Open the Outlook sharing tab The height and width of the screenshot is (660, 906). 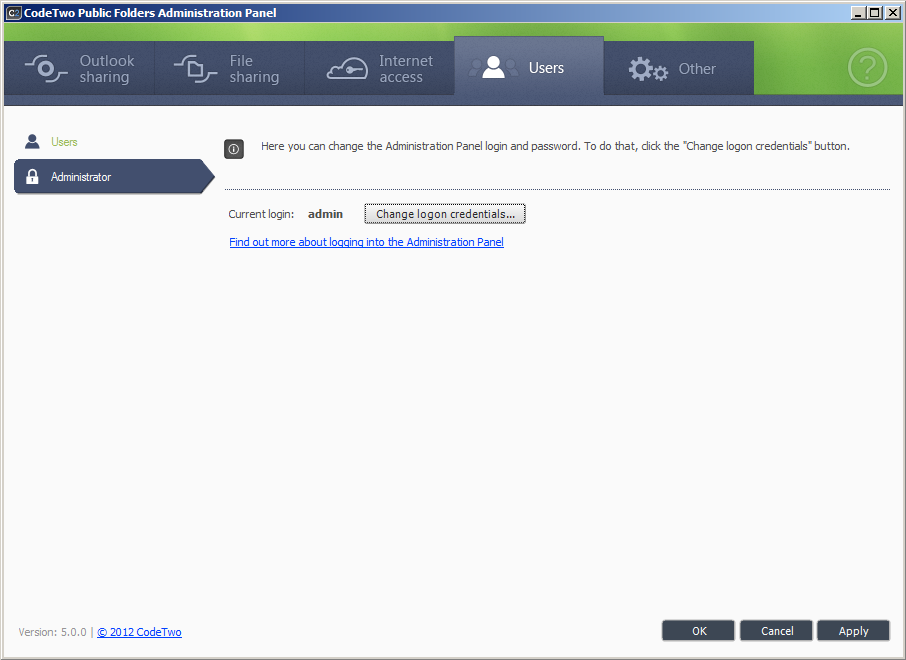[x=79, y=68]
